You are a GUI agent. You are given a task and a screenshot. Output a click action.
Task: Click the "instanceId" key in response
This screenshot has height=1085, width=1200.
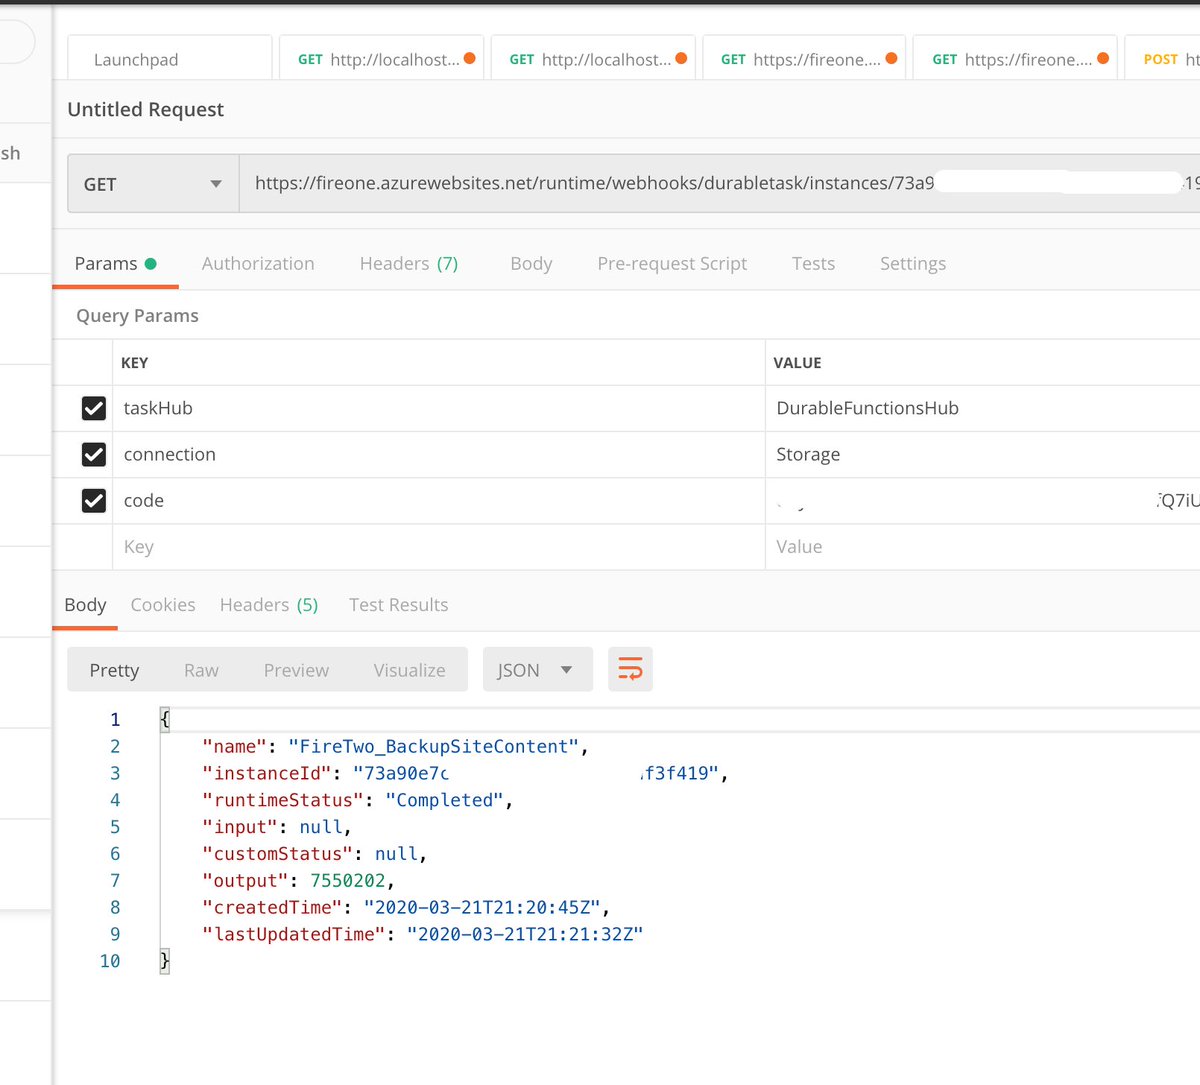[267, 773]
